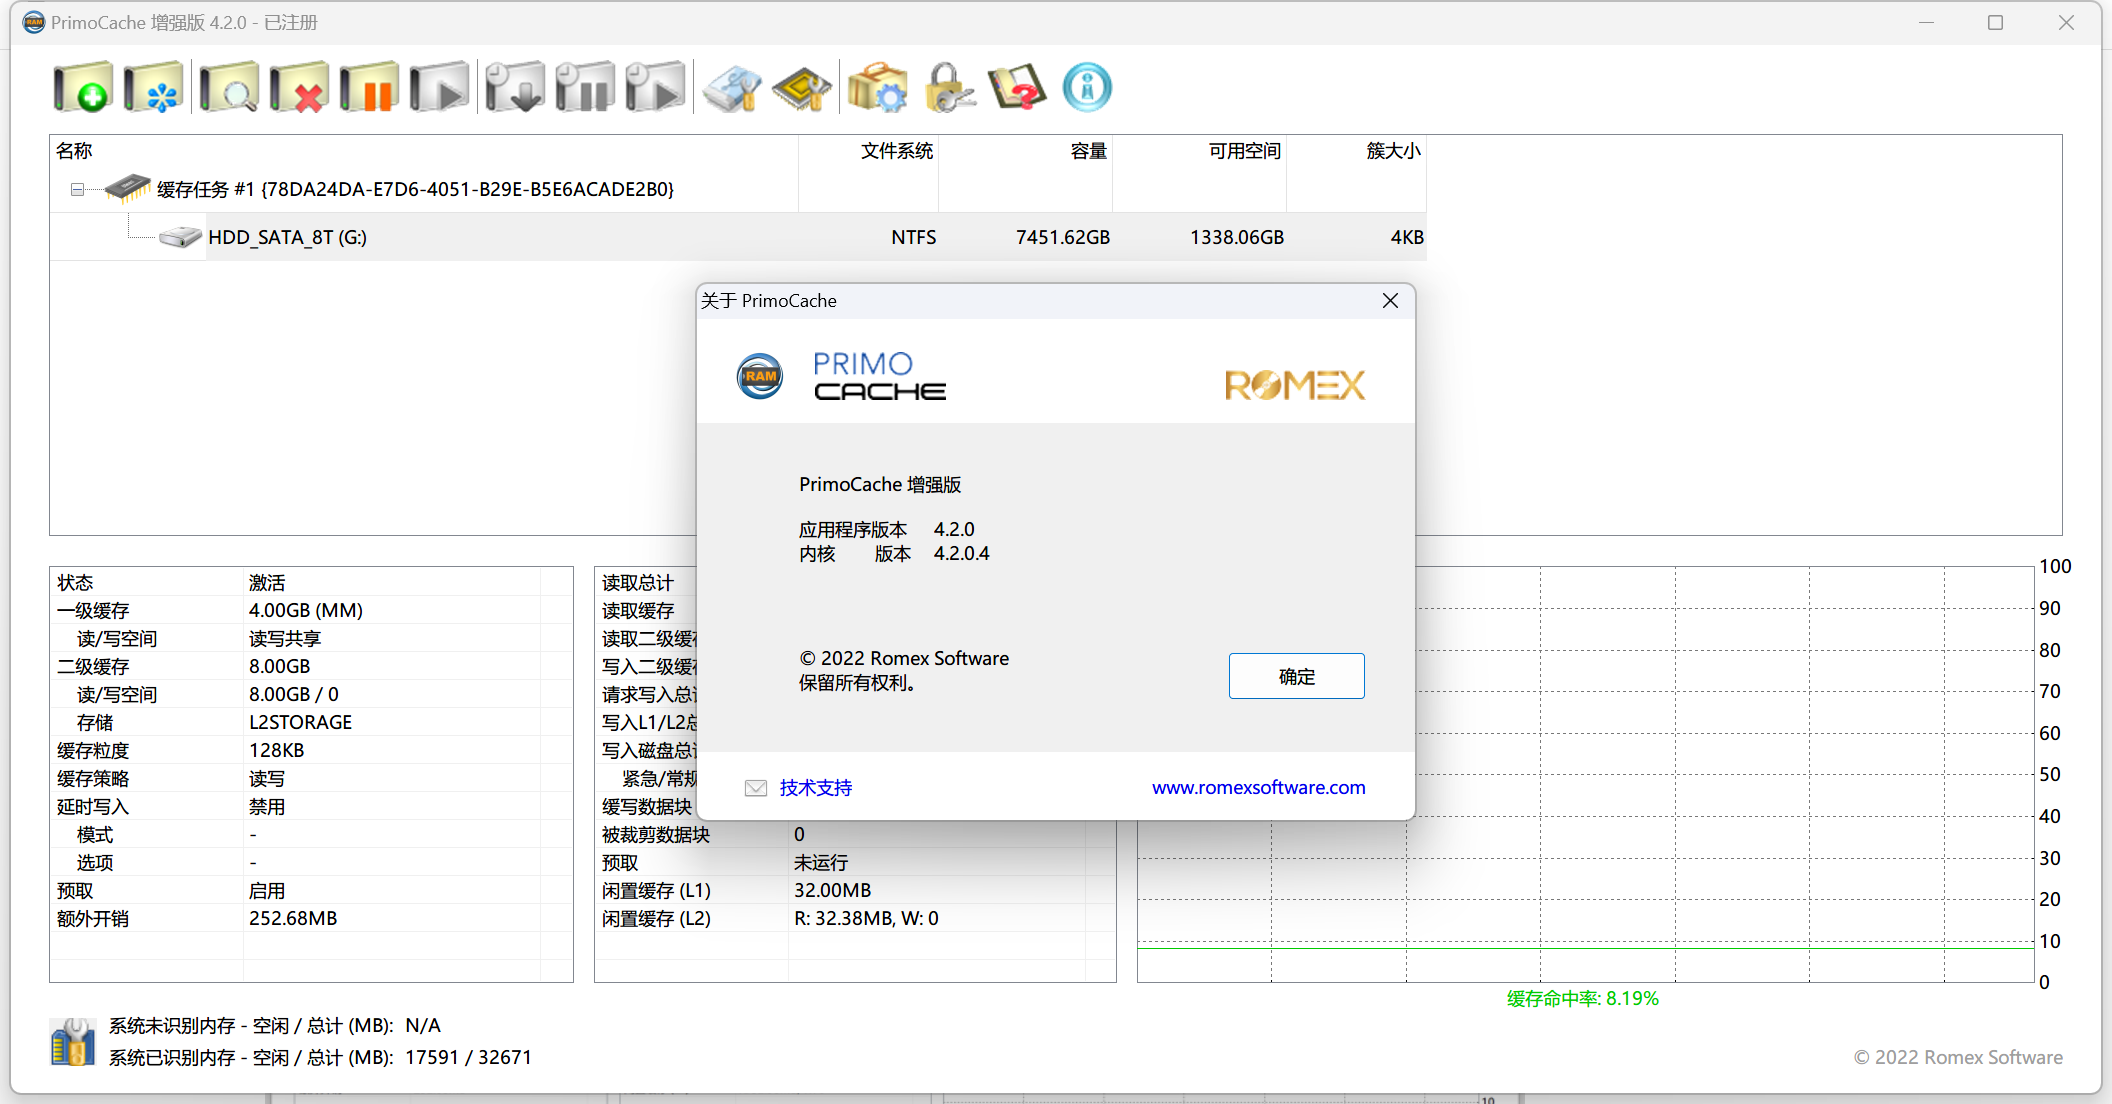
Task: Open options via box with gear icon
Action: (877, 88)
